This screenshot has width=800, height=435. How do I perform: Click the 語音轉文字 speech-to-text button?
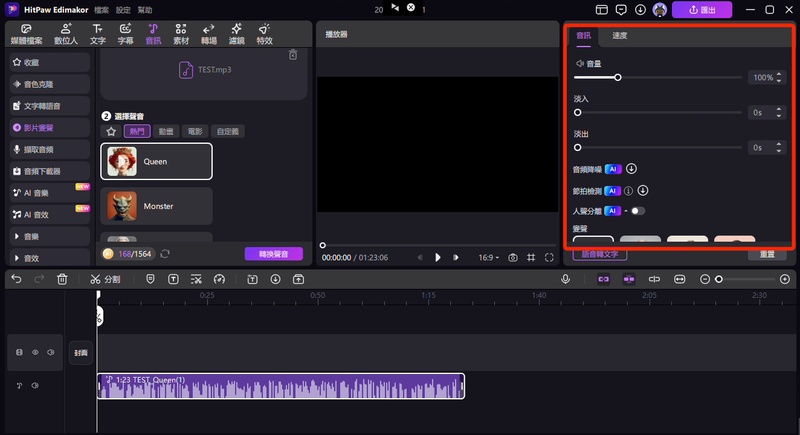click(600, 254)
